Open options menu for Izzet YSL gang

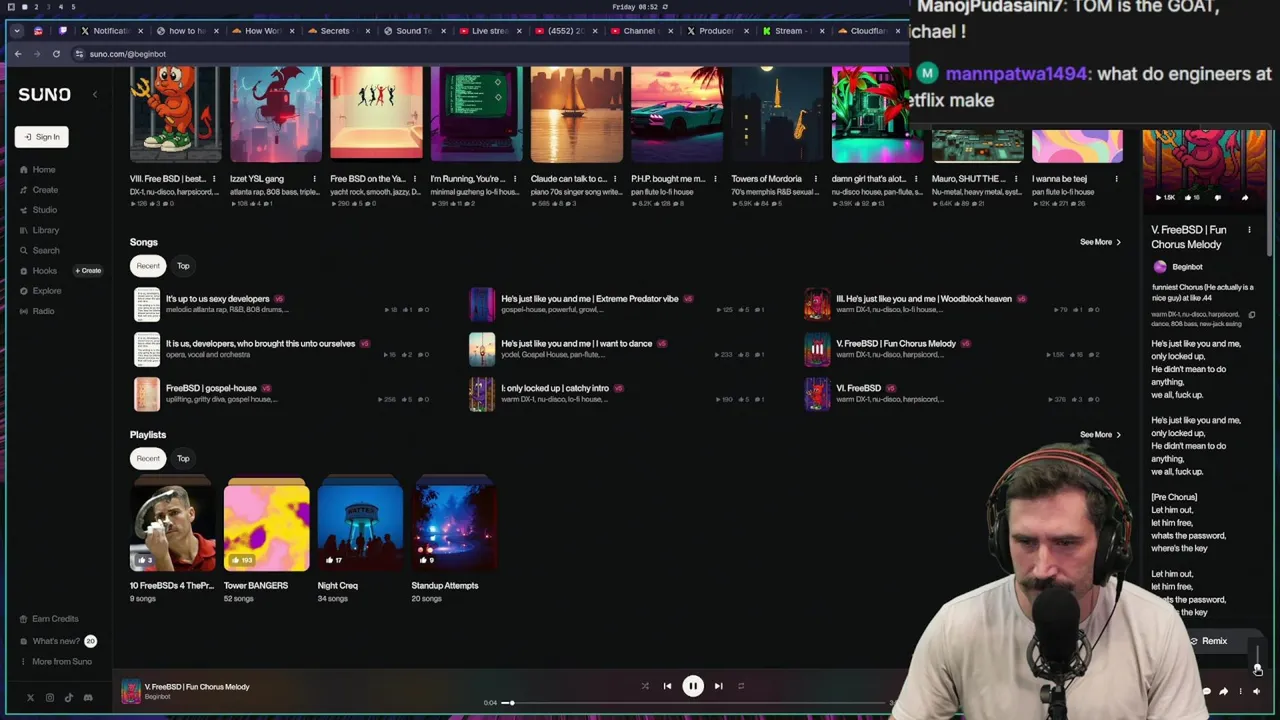click(x=314, y=179)
